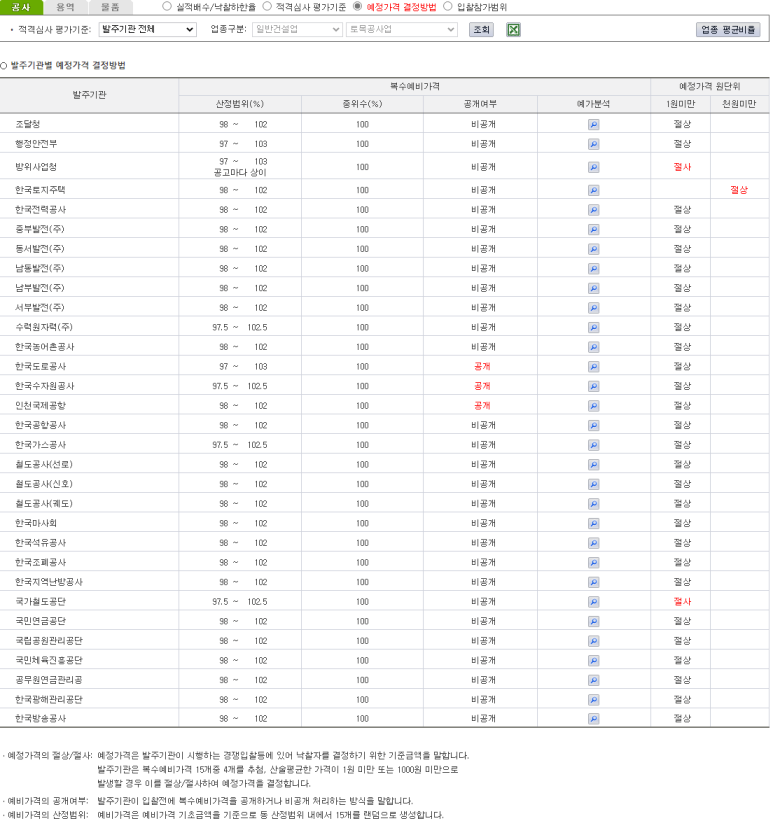
Task: Click 97.5 ~ 102.5 range in 한국가스공사 row
Action: tap(240, 445)
